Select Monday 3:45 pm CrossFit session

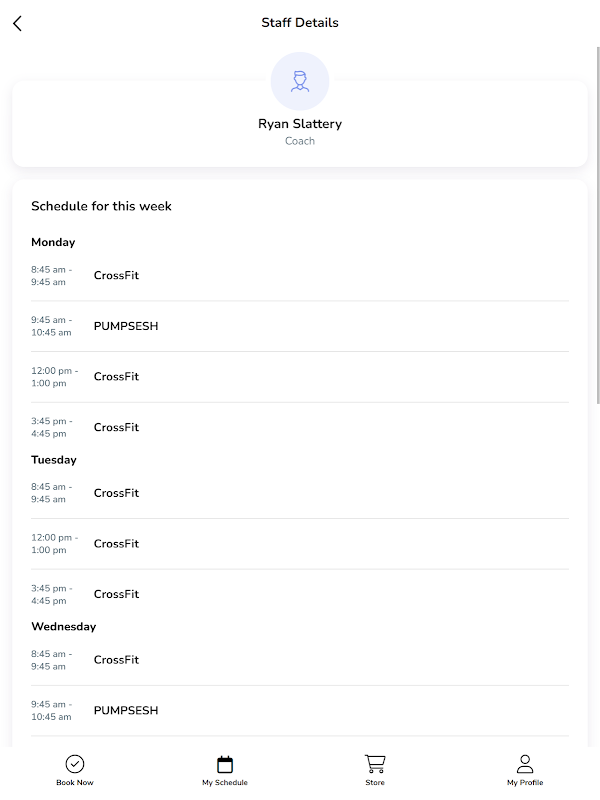[x=116, y=428]
